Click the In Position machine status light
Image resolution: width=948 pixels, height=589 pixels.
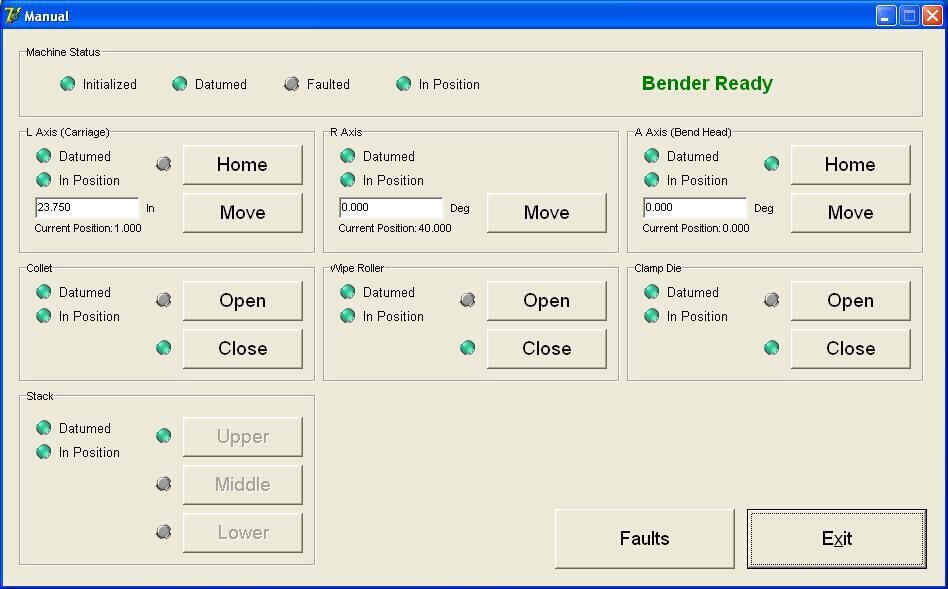(404, 84)
